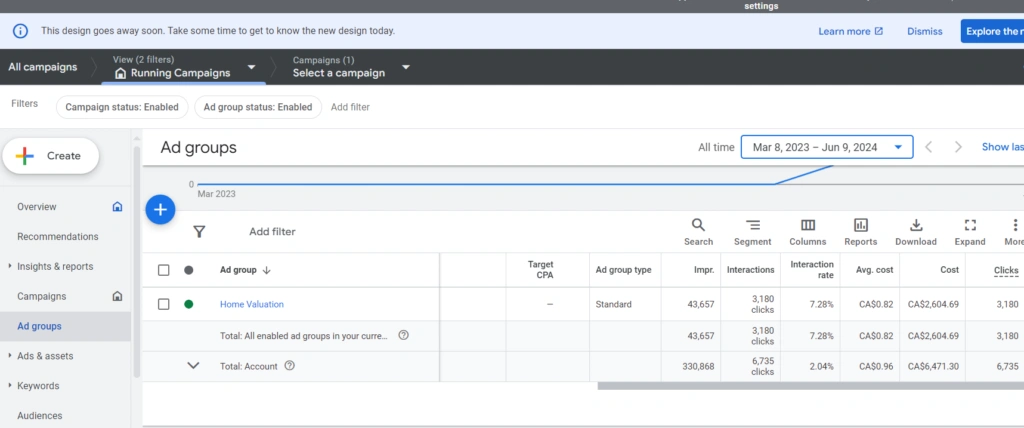Open the Reports icon
The height and width of the screenshot is (428, 1024).
860,231
